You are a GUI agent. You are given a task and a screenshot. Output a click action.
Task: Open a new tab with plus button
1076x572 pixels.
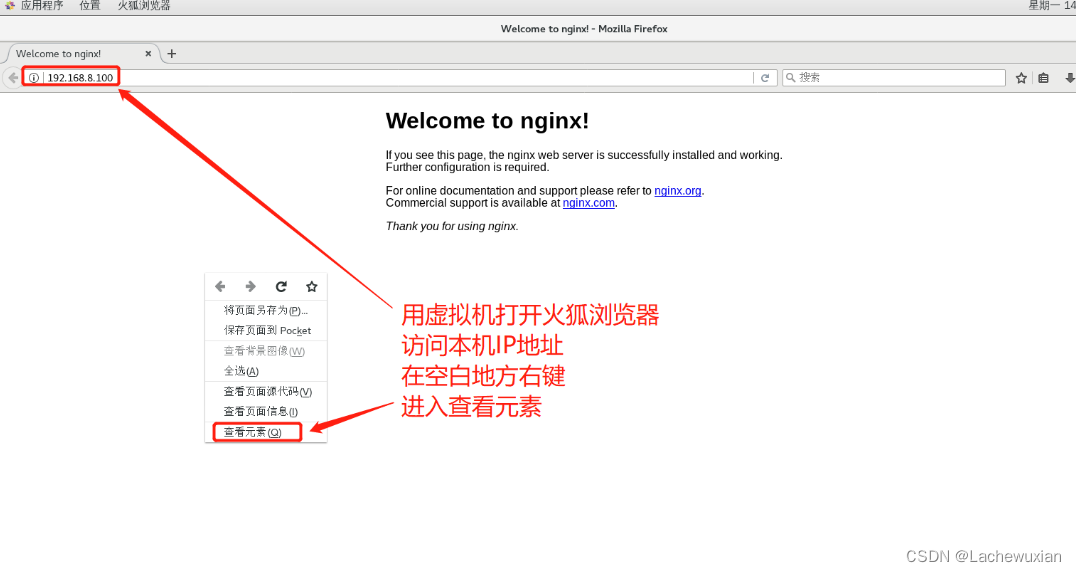172,53
